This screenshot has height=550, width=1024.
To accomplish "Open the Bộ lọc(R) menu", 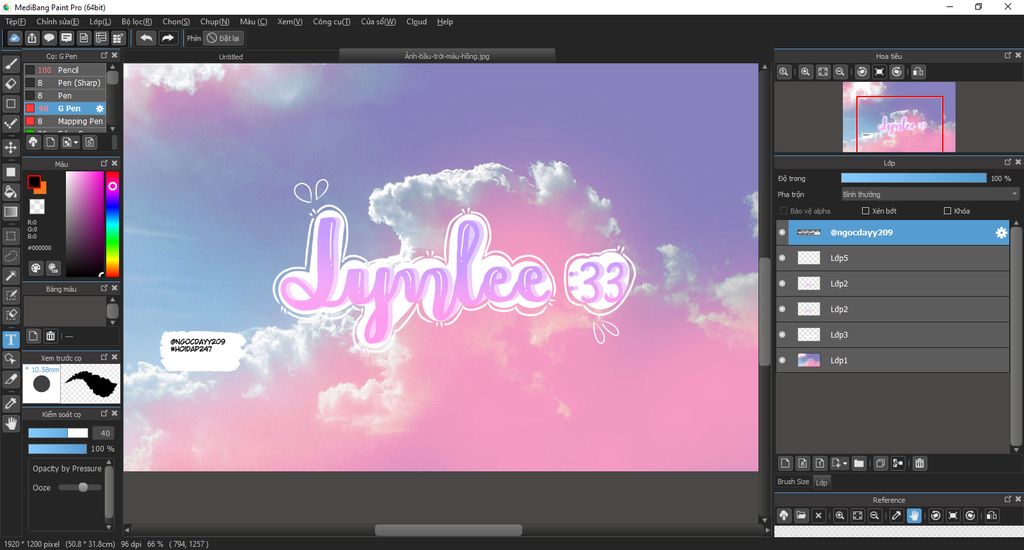I will 136,22.
